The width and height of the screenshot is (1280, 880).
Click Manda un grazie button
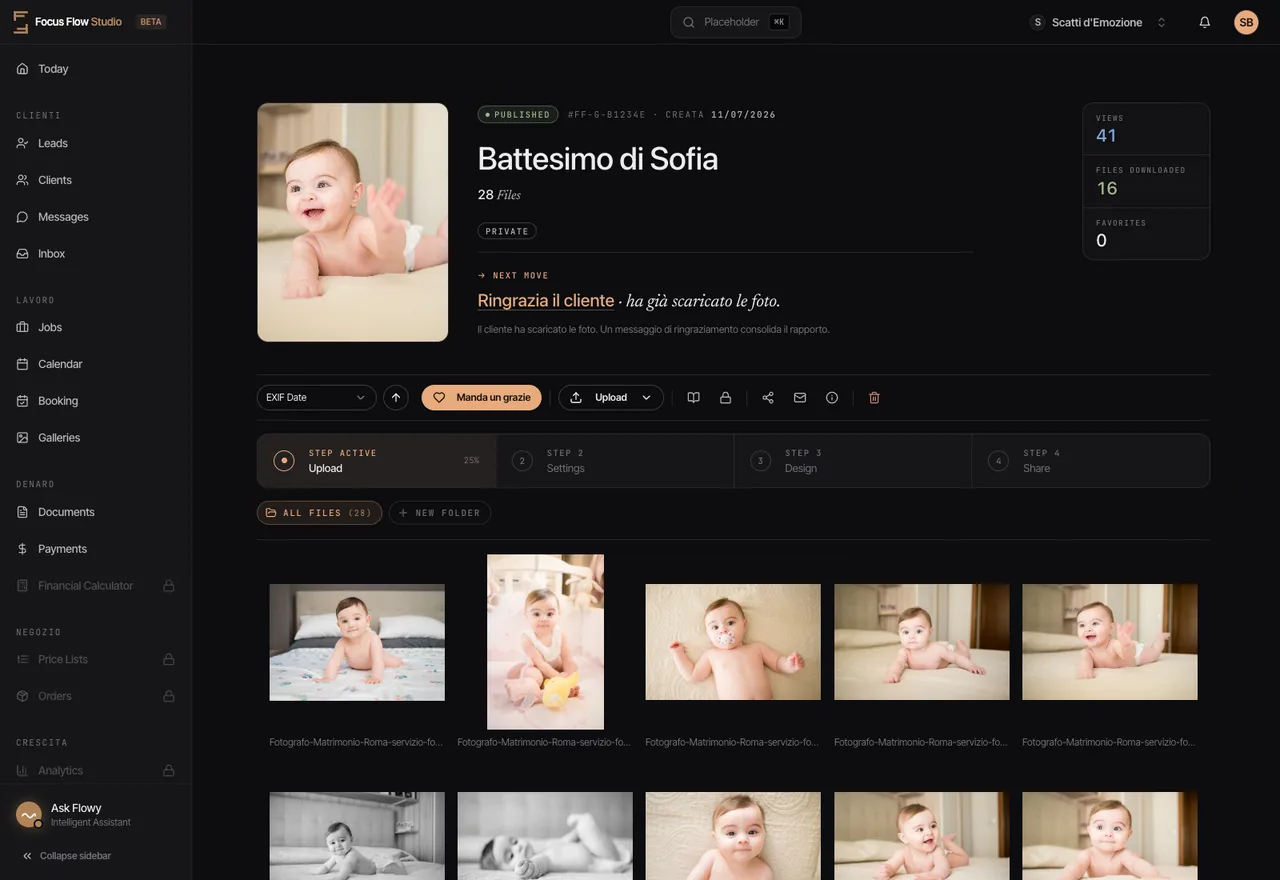pyautogui.click(x=482, y=397)
